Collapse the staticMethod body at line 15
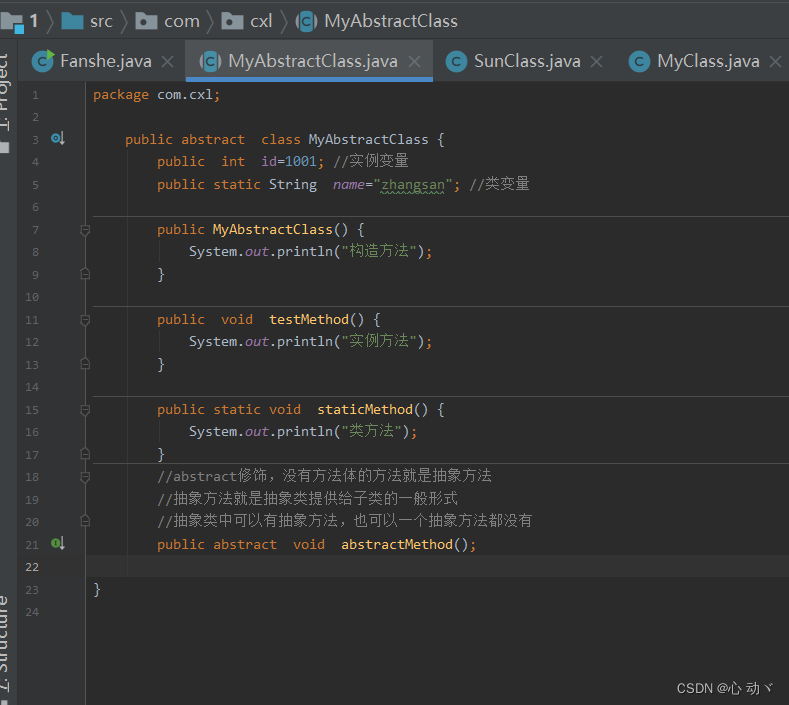 tap(85, 410)
